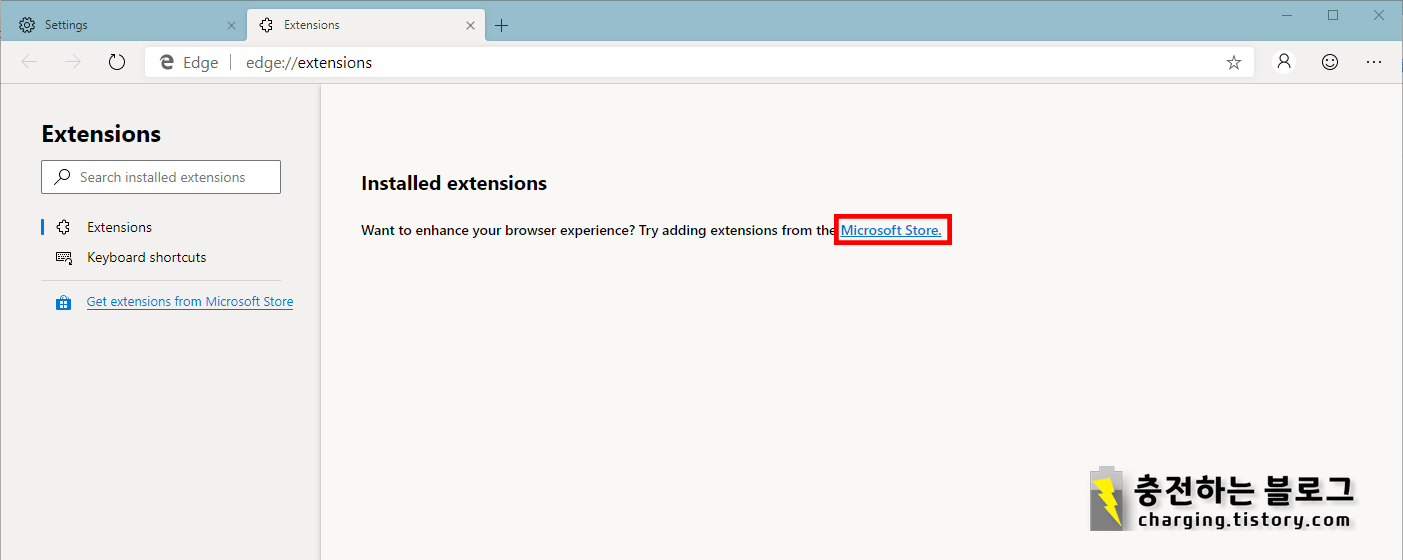Click the edge://extensions address bar
1403x560 pixels.
point(699,62)
